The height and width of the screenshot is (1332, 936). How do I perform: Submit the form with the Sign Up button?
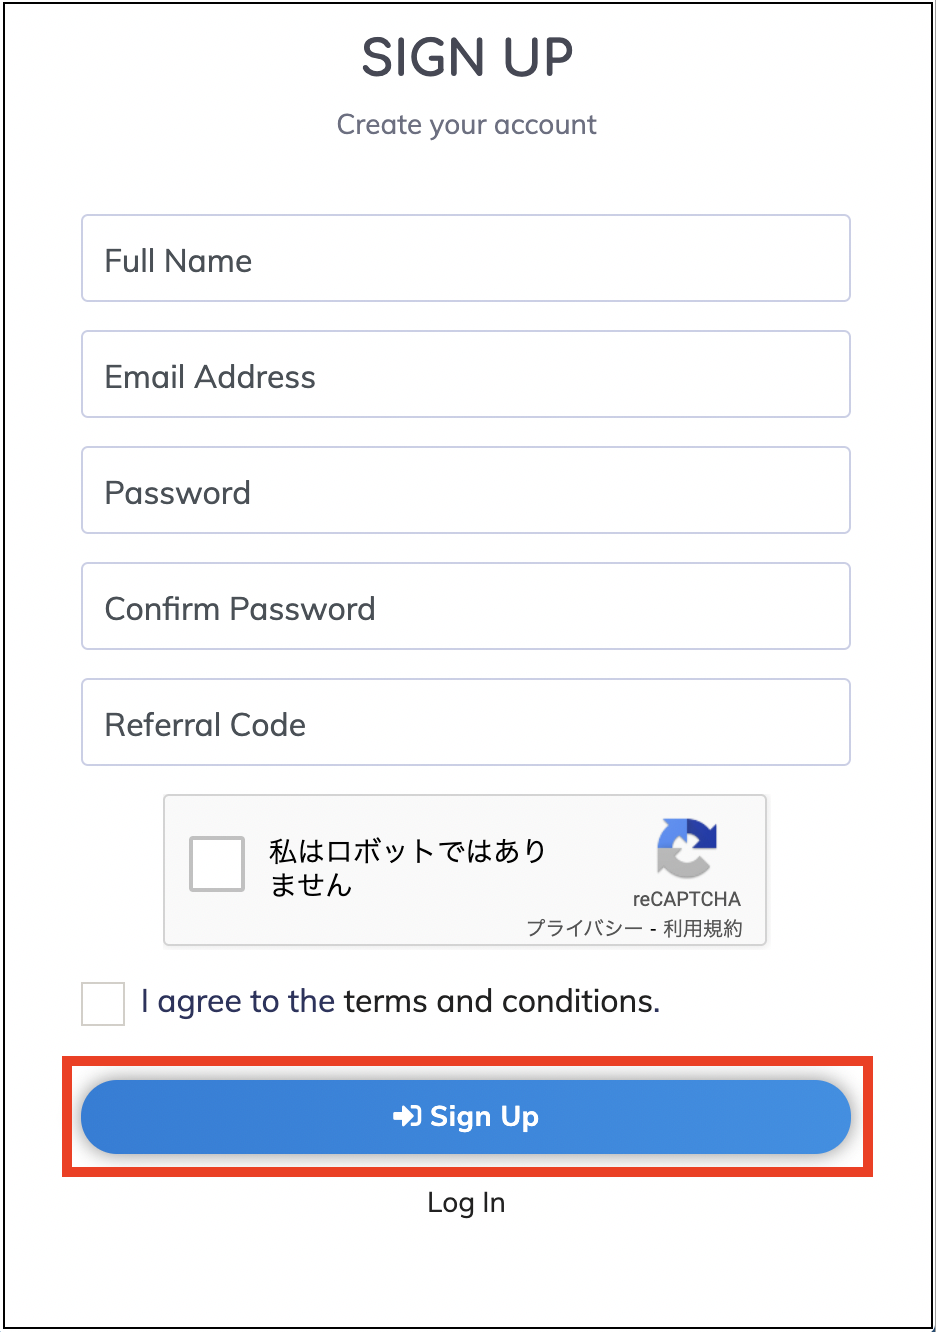tap(466, 1117)
